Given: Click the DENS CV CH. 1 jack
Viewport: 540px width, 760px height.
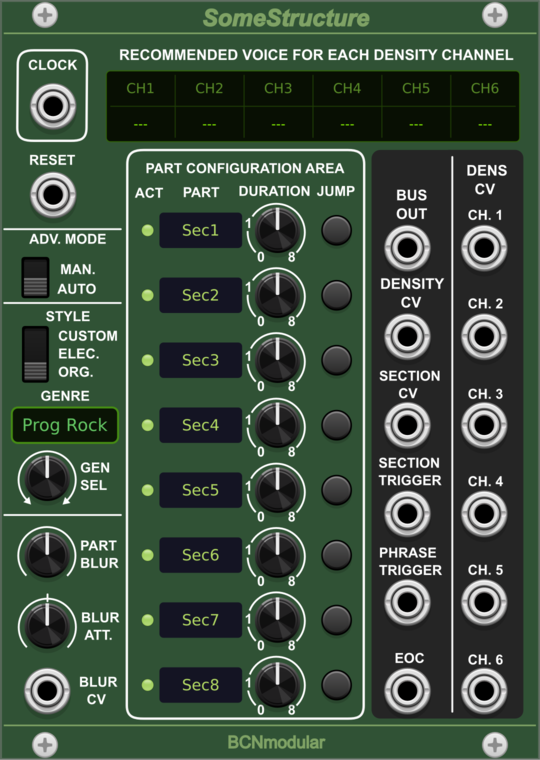Looking at the screenshot, I should click(x=484, y=248).
